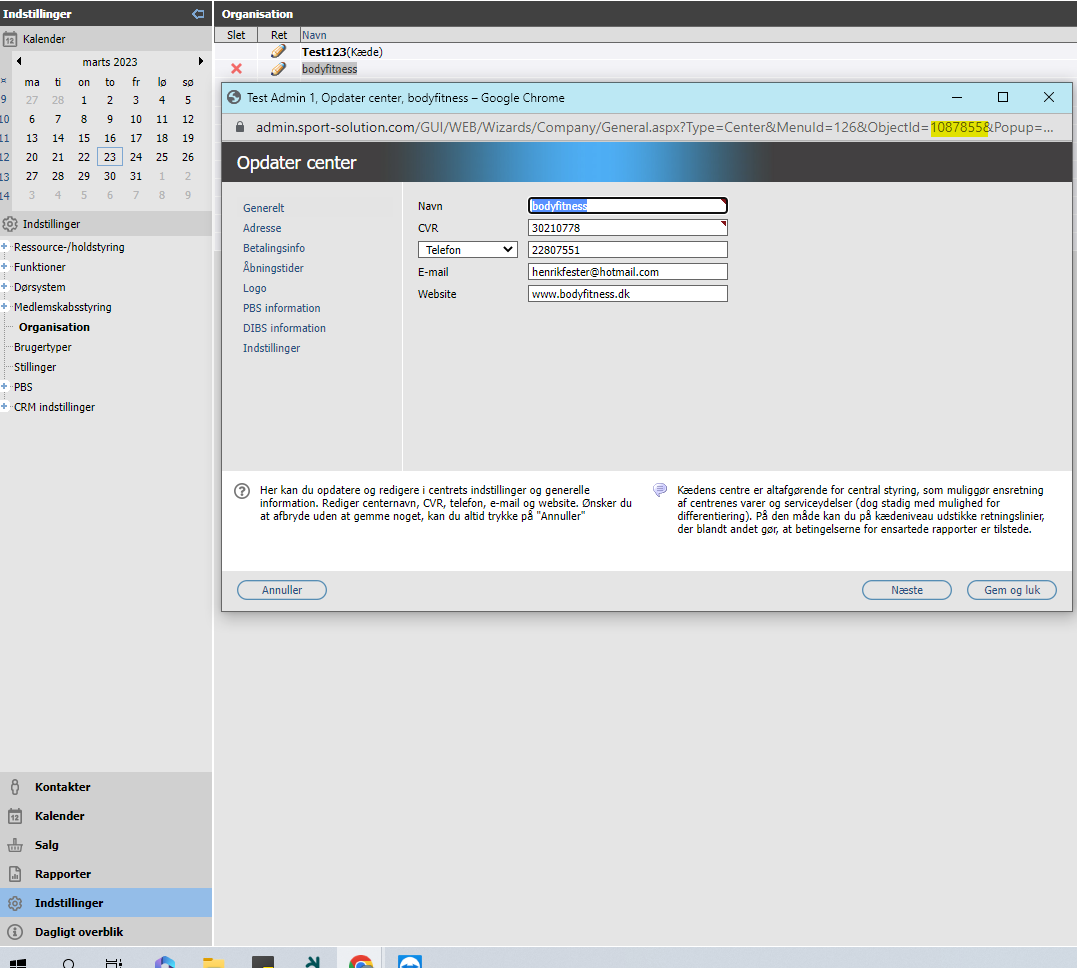Open the PBS information wizard step
The image size is (1077, 968).
point(282,308)
